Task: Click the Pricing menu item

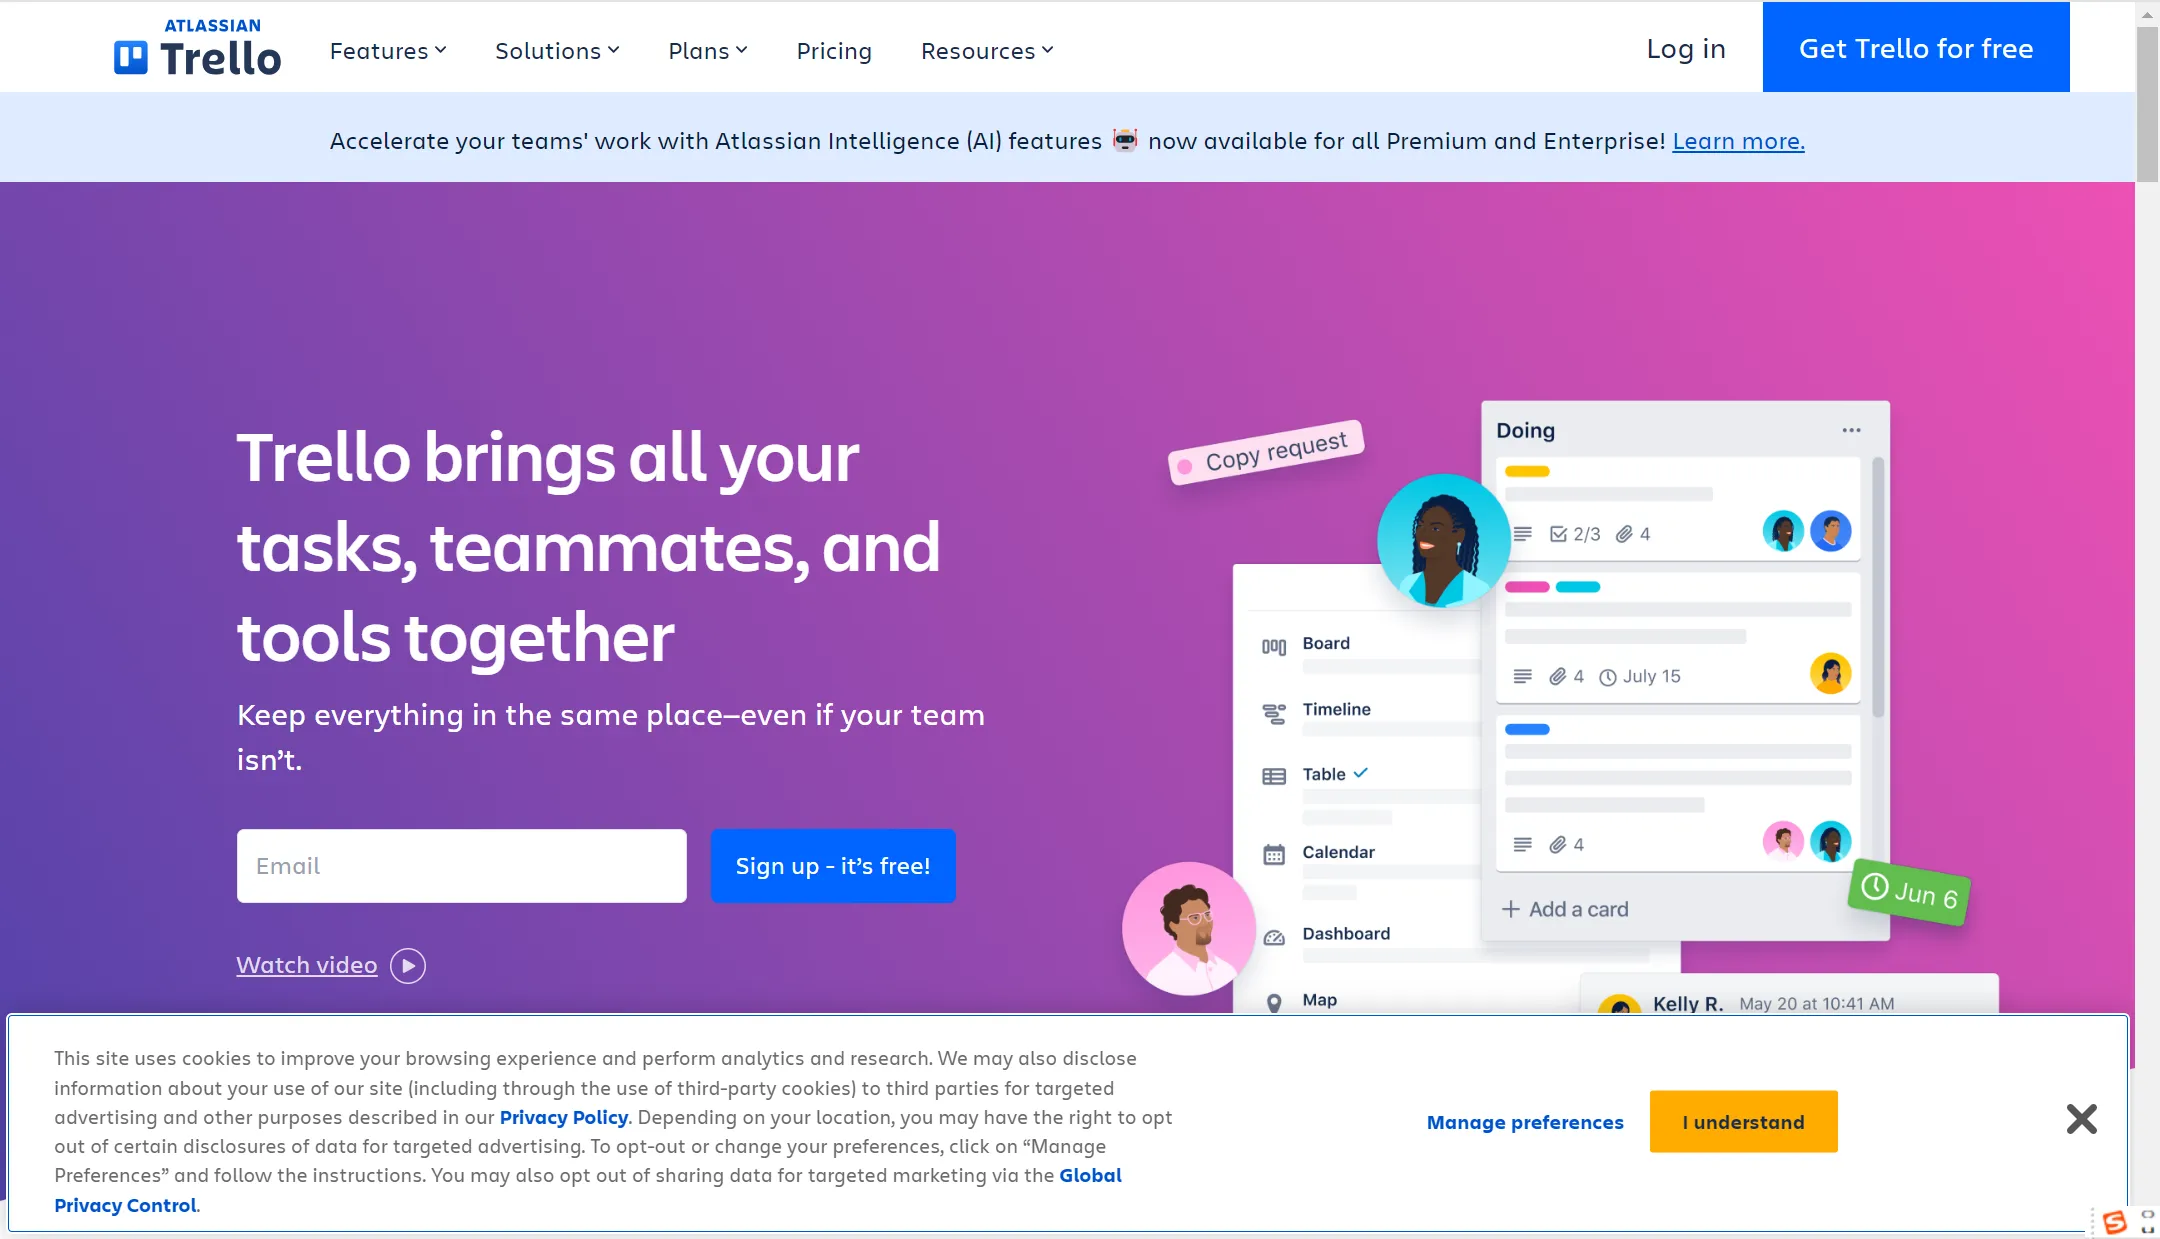Action: 834,50
